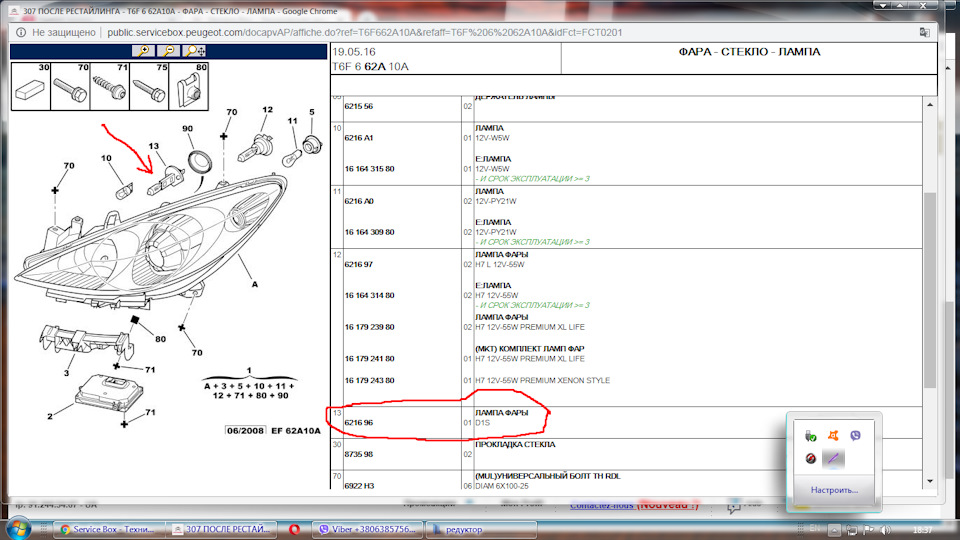This screenshot has height=540, width=960.
Task: Click the scroll-down arrow of parts list
Action: (930, 481)
